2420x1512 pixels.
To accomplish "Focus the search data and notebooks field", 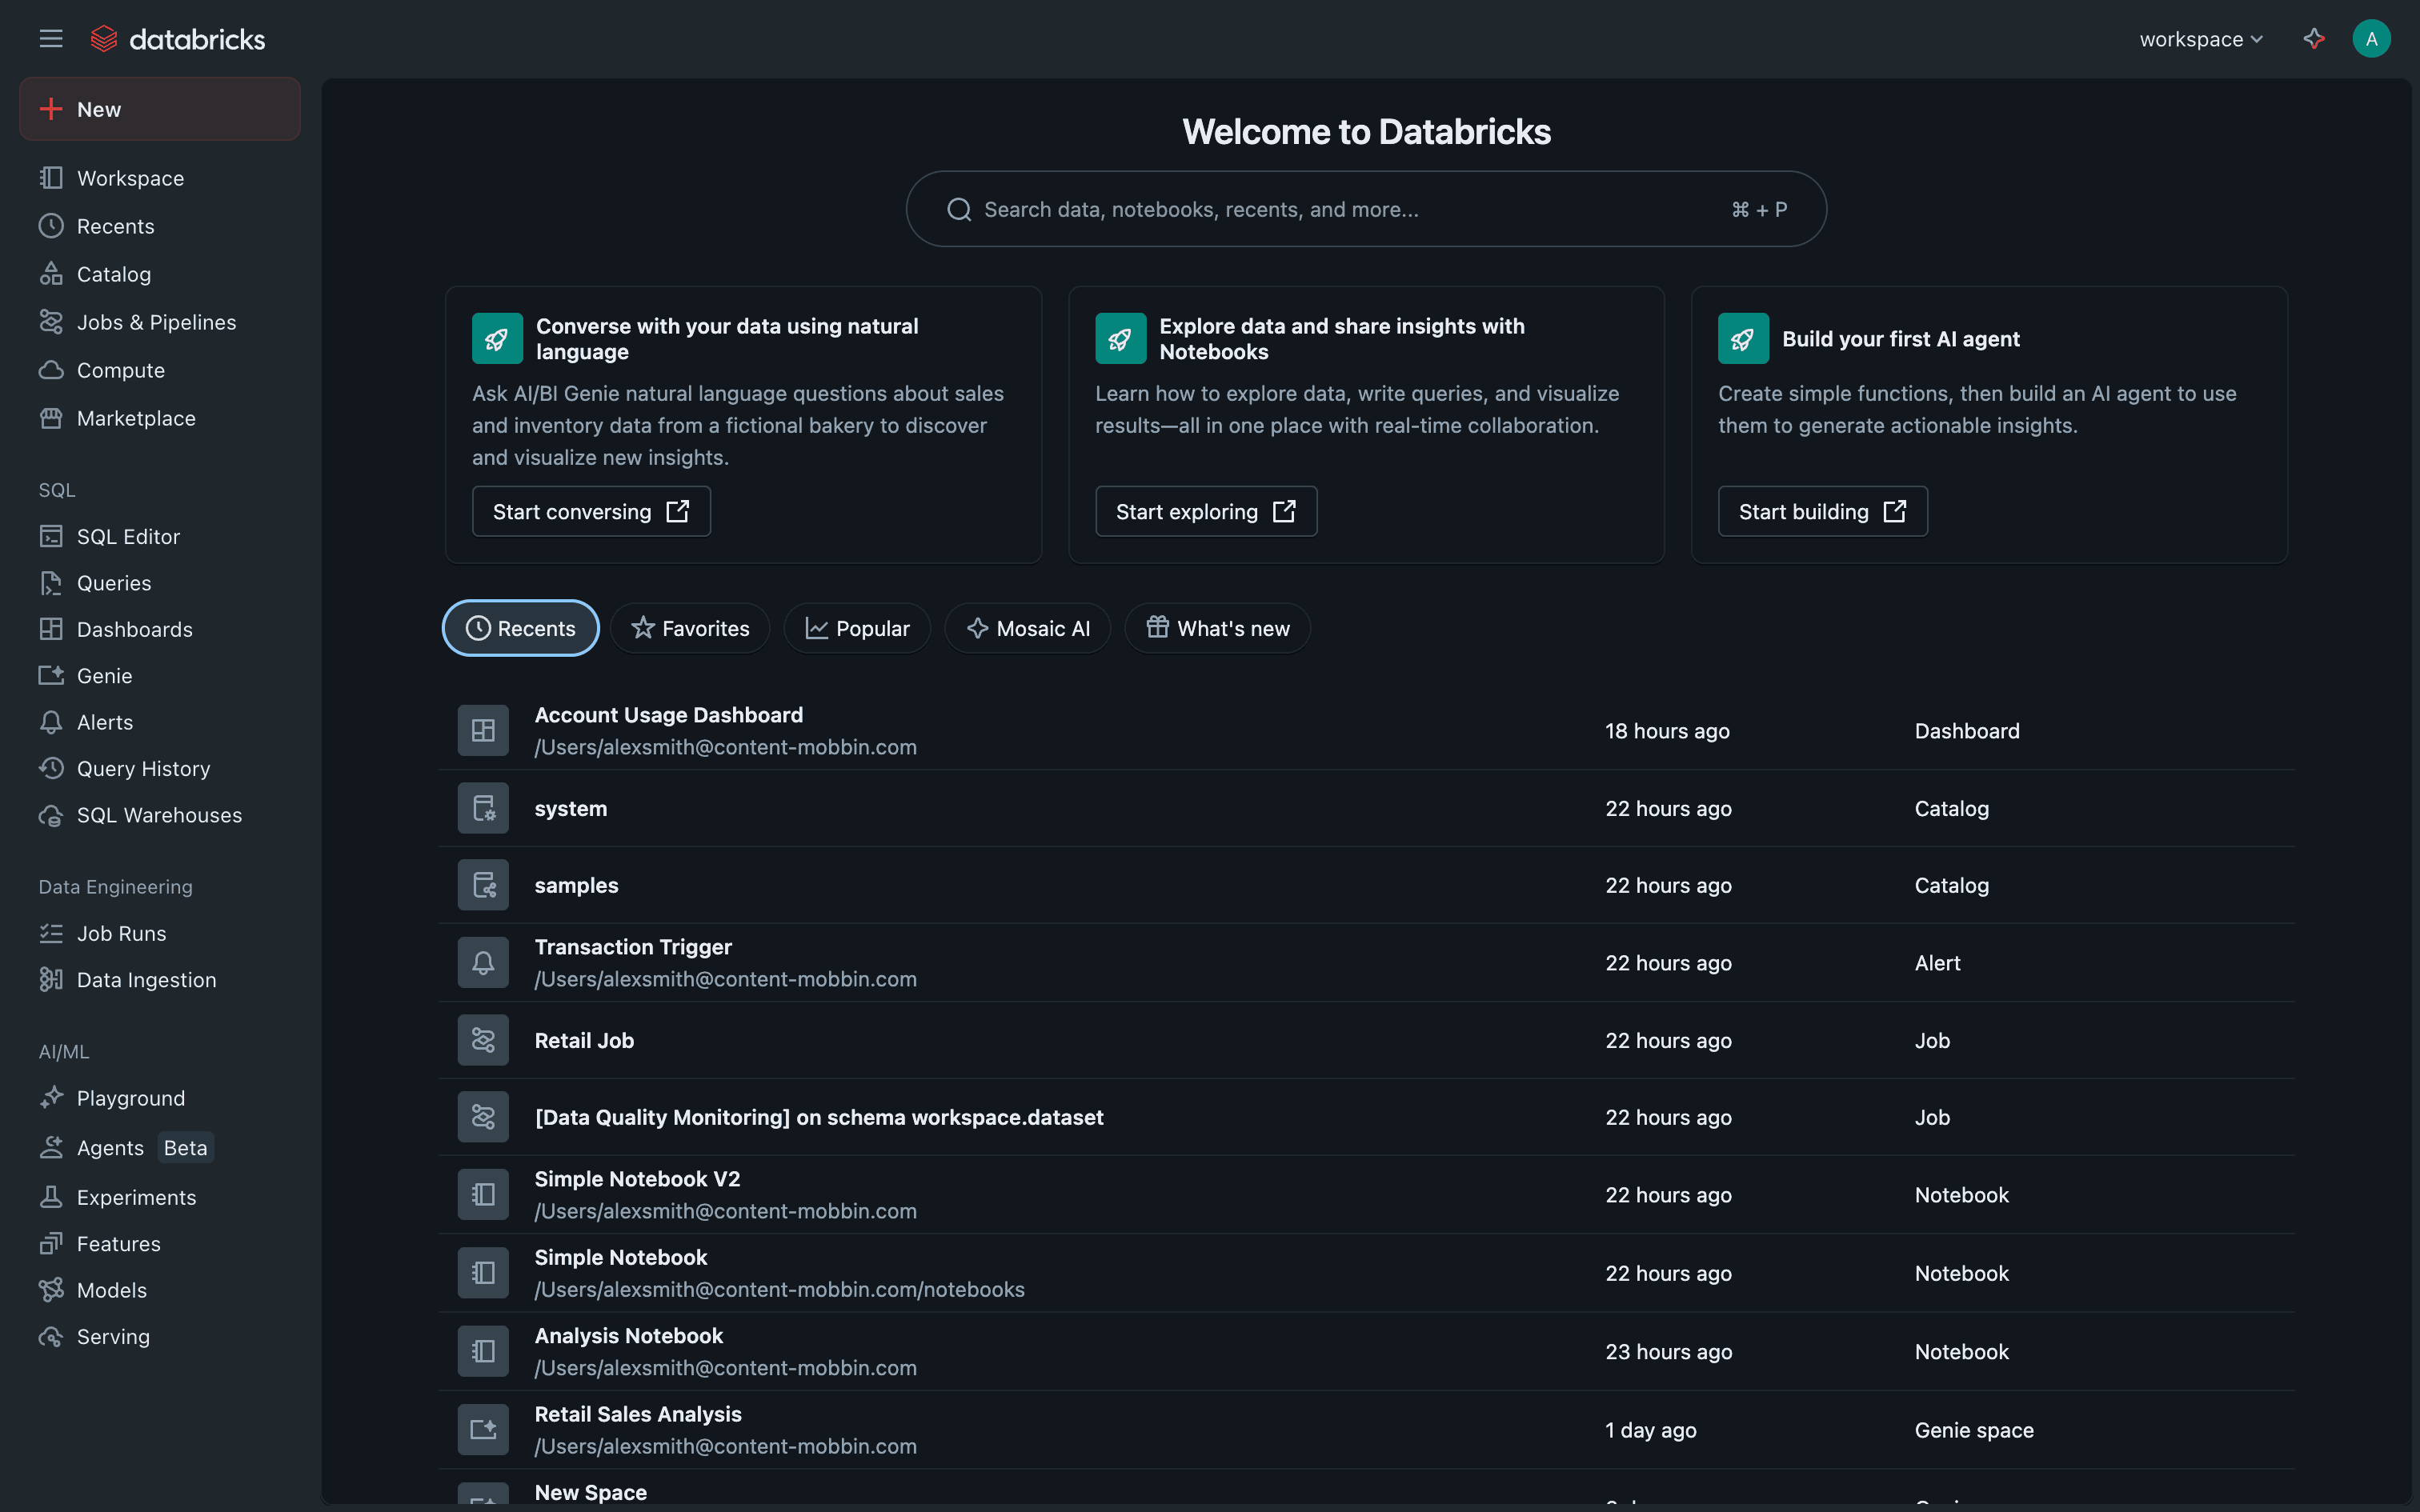I will point(1340,209).
